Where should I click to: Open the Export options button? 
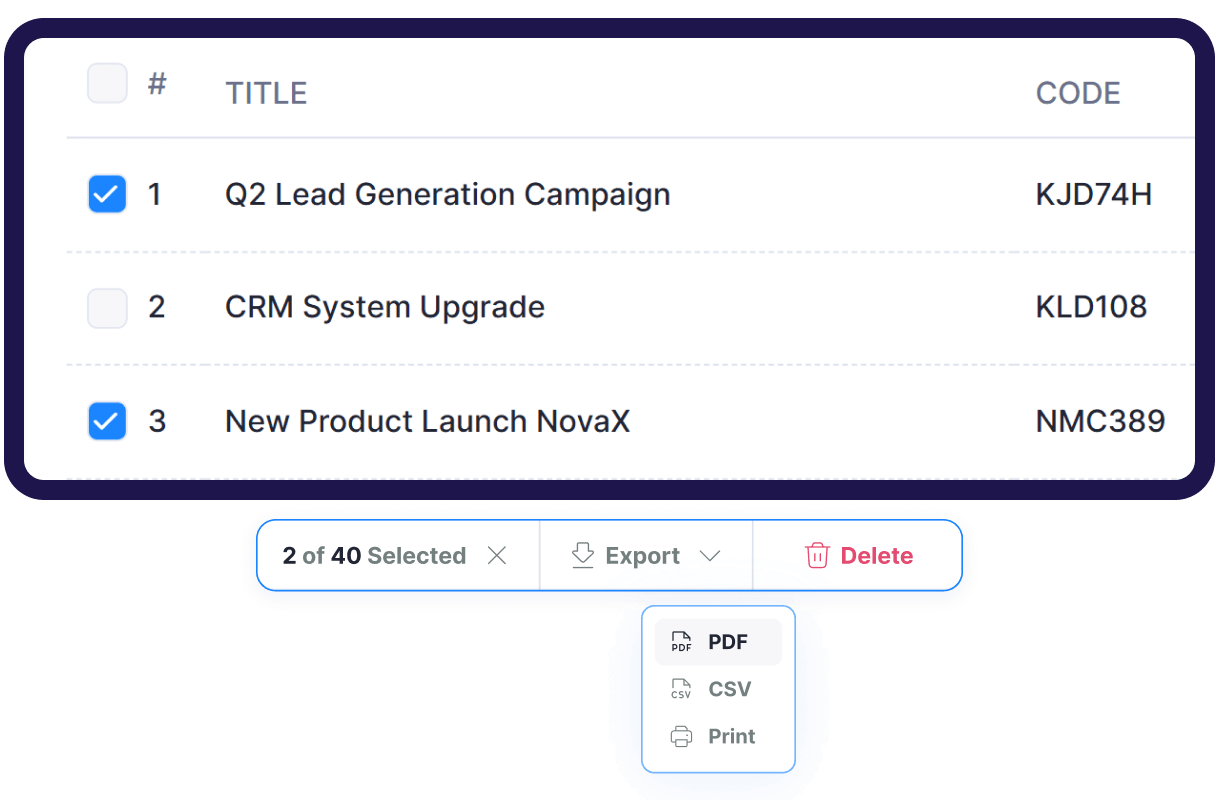coord(643,556)
